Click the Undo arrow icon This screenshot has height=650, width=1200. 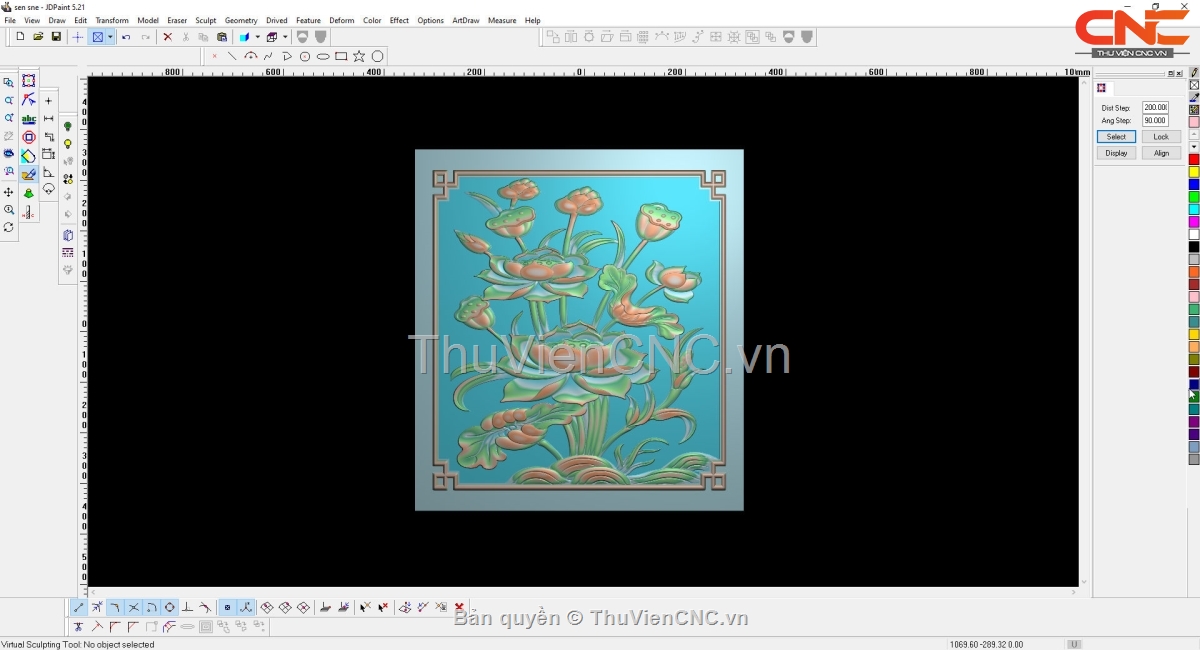[126, 37]
